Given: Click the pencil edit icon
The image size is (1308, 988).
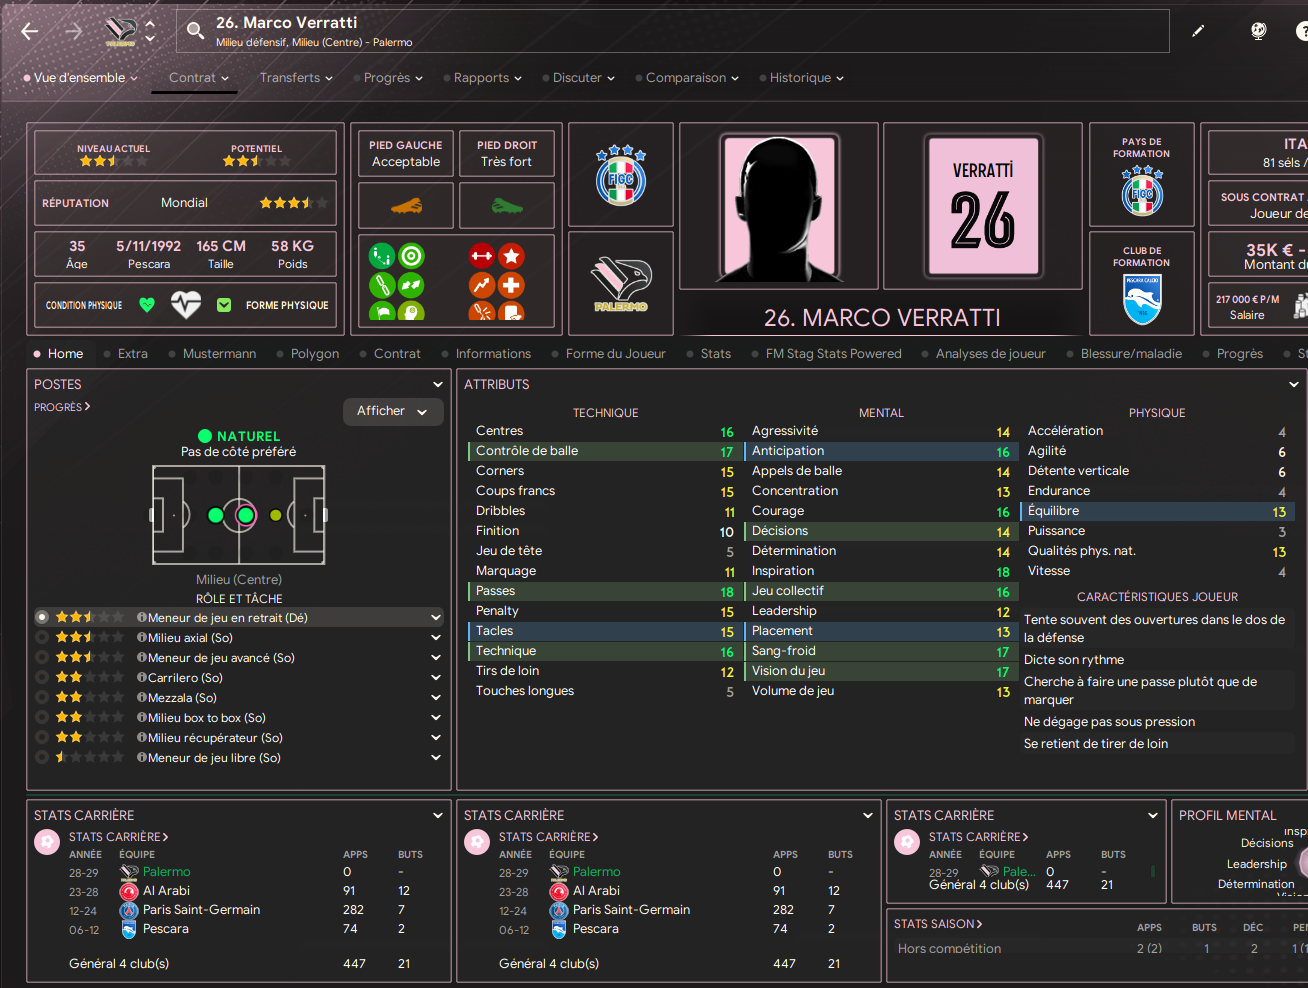Looking at the screenshot, I should click(x=1198, y=31).
